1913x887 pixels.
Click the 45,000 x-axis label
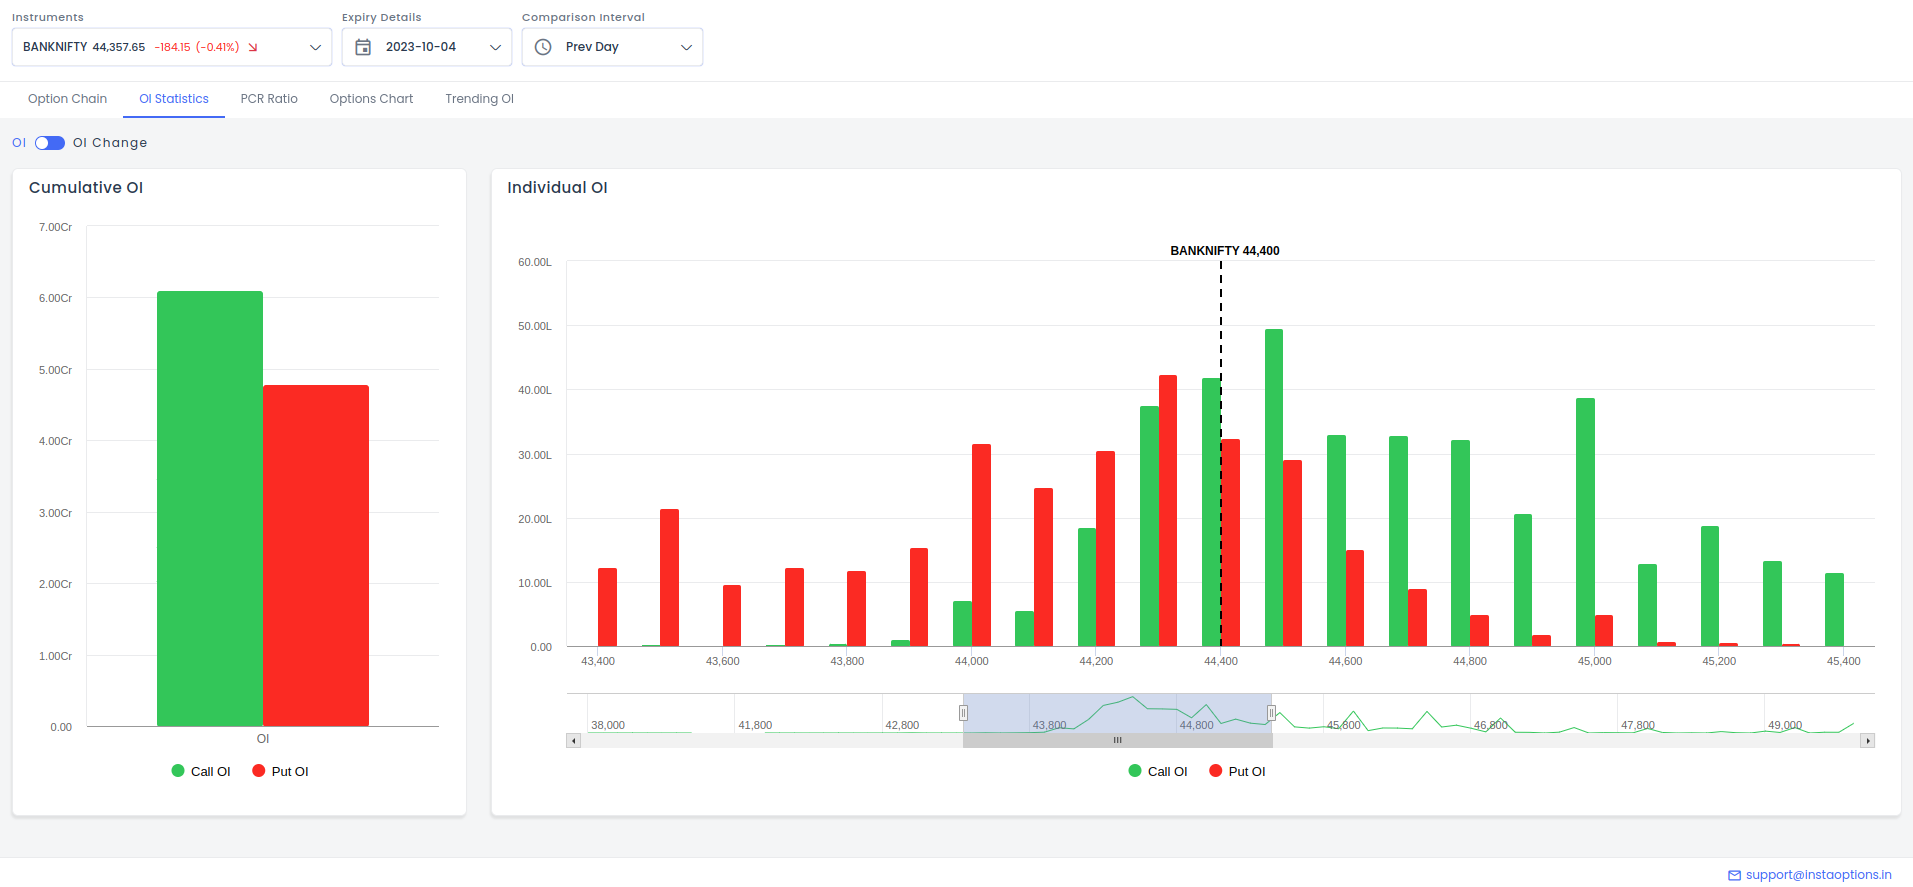pos(1595,661)
